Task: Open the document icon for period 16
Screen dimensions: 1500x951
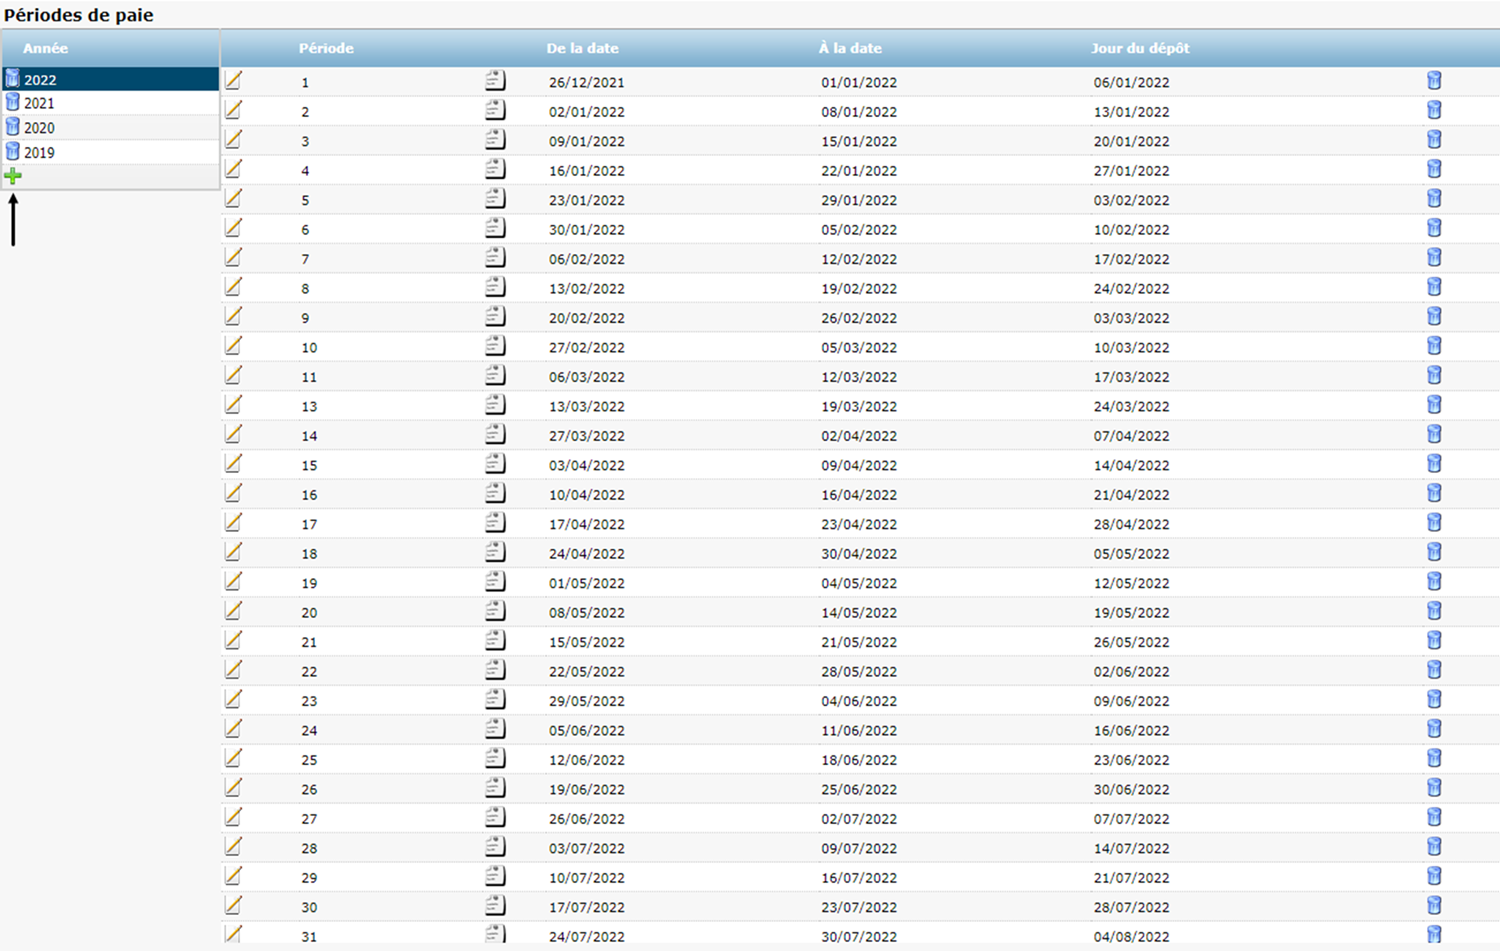Action: (495, 493)
